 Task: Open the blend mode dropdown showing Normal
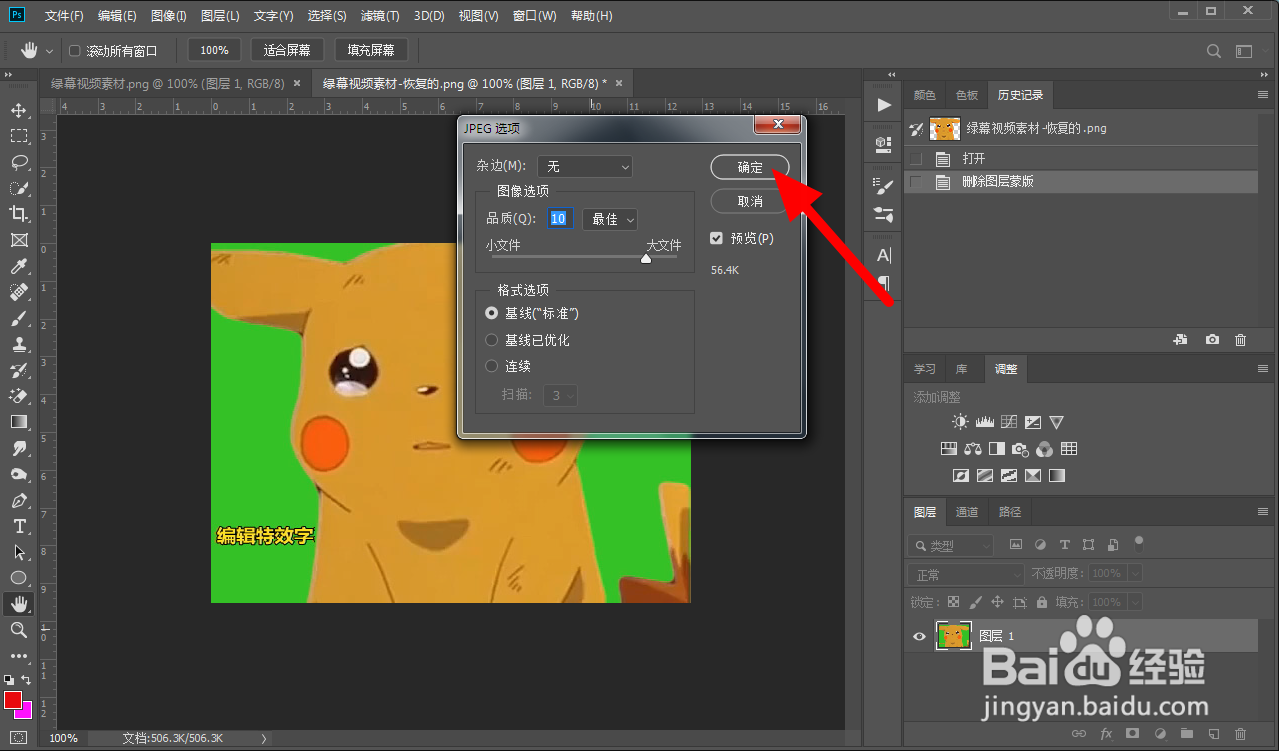pyautogui.click(x=966, y=574)
